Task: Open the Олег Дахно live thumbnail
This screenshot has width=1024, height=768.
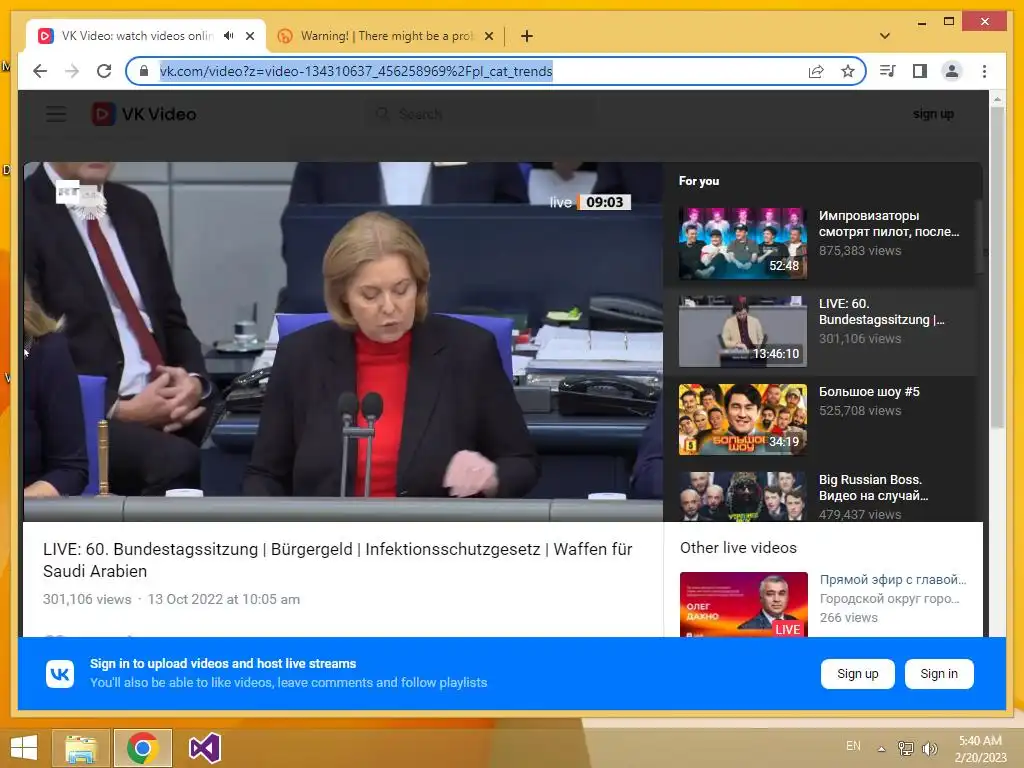Action: (743, 604)
